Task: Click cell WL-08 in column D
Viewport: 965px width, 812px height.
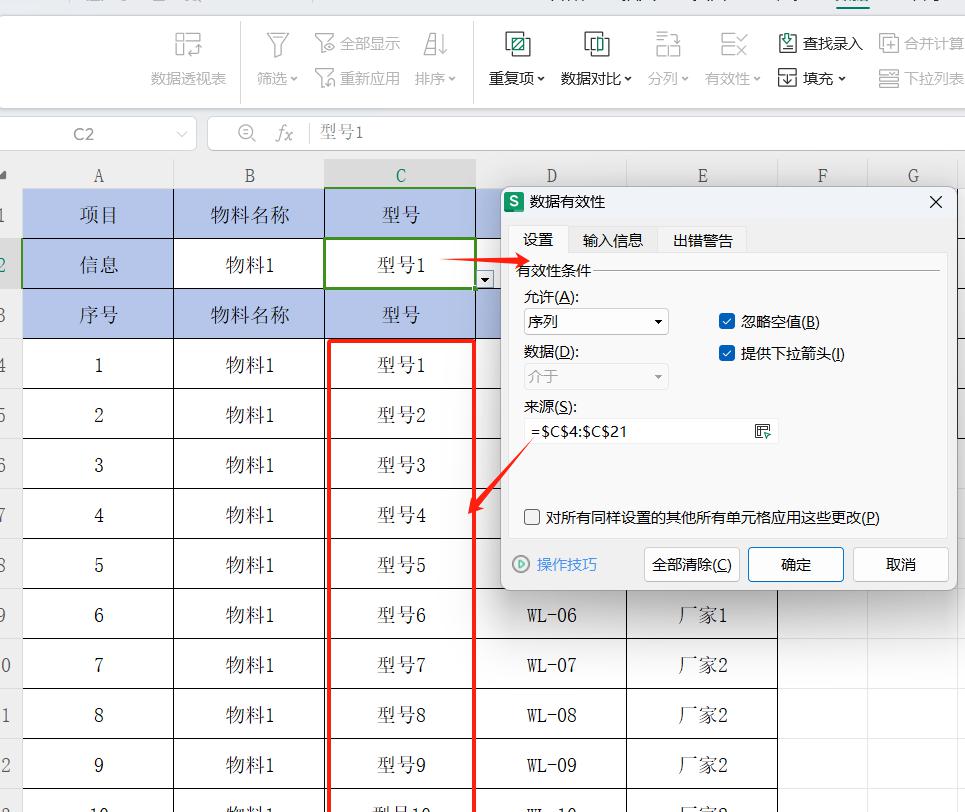Action: click(551, 715)
